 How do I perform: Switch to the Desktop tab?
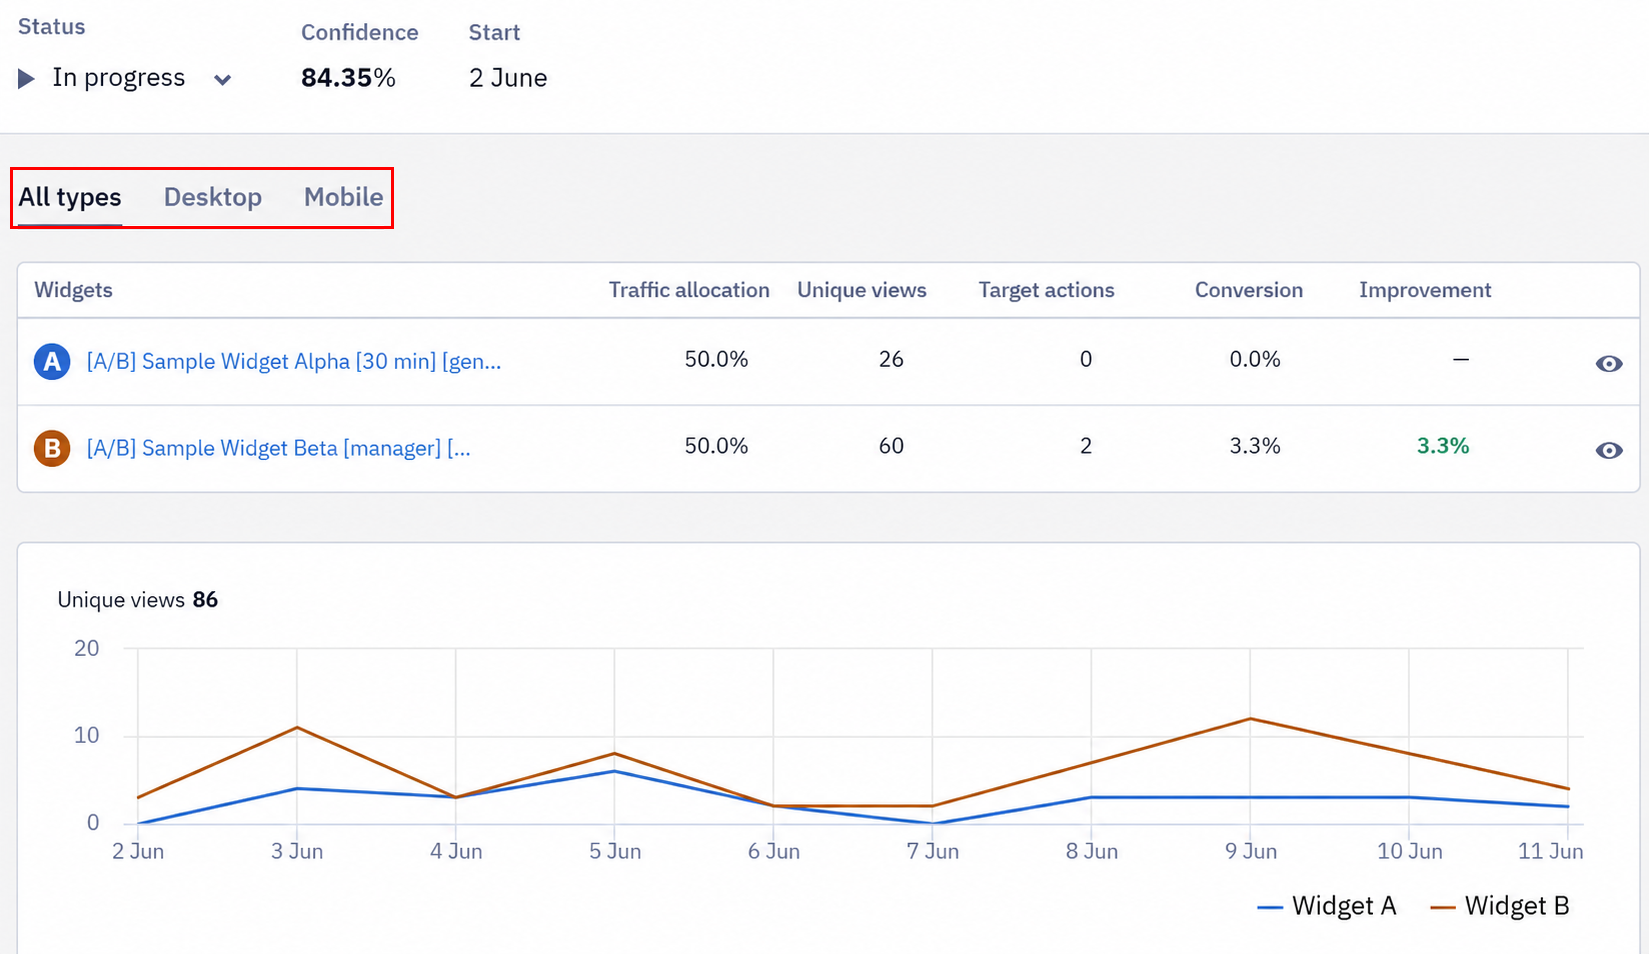coord(213,197)
